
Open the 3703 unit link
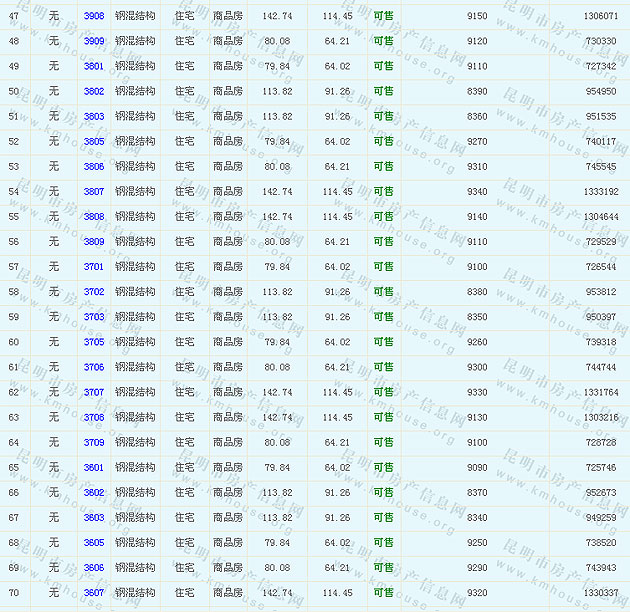(x=93, y=317)
